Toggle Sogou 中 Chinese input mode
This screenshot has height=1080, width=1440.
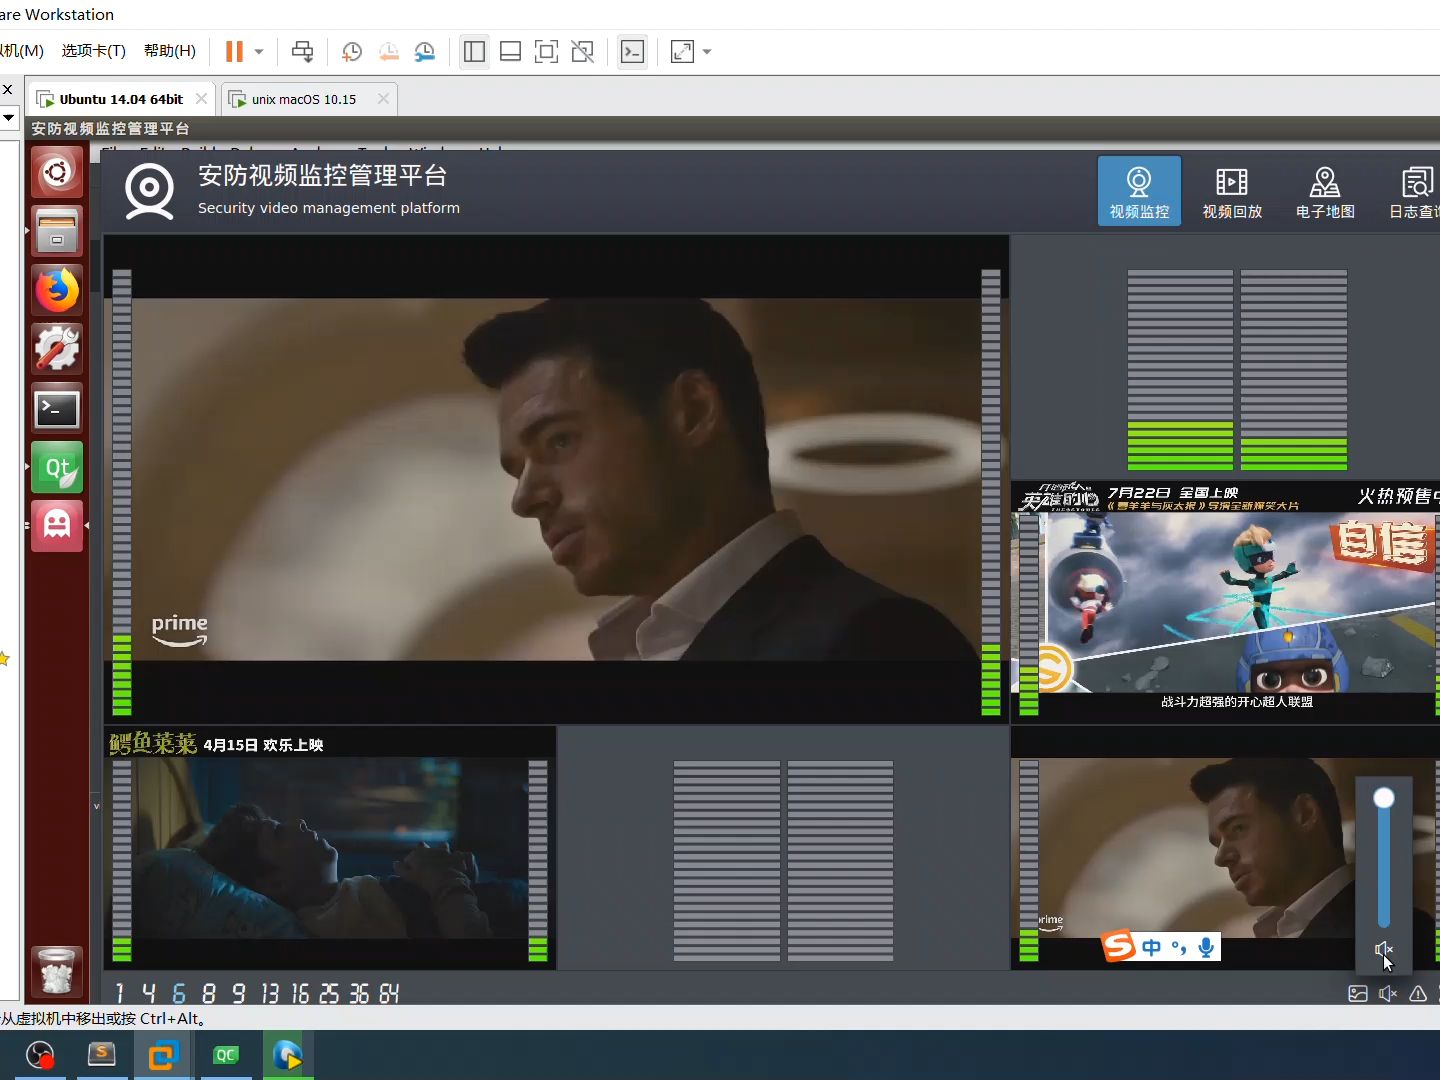coord(1152,947)
